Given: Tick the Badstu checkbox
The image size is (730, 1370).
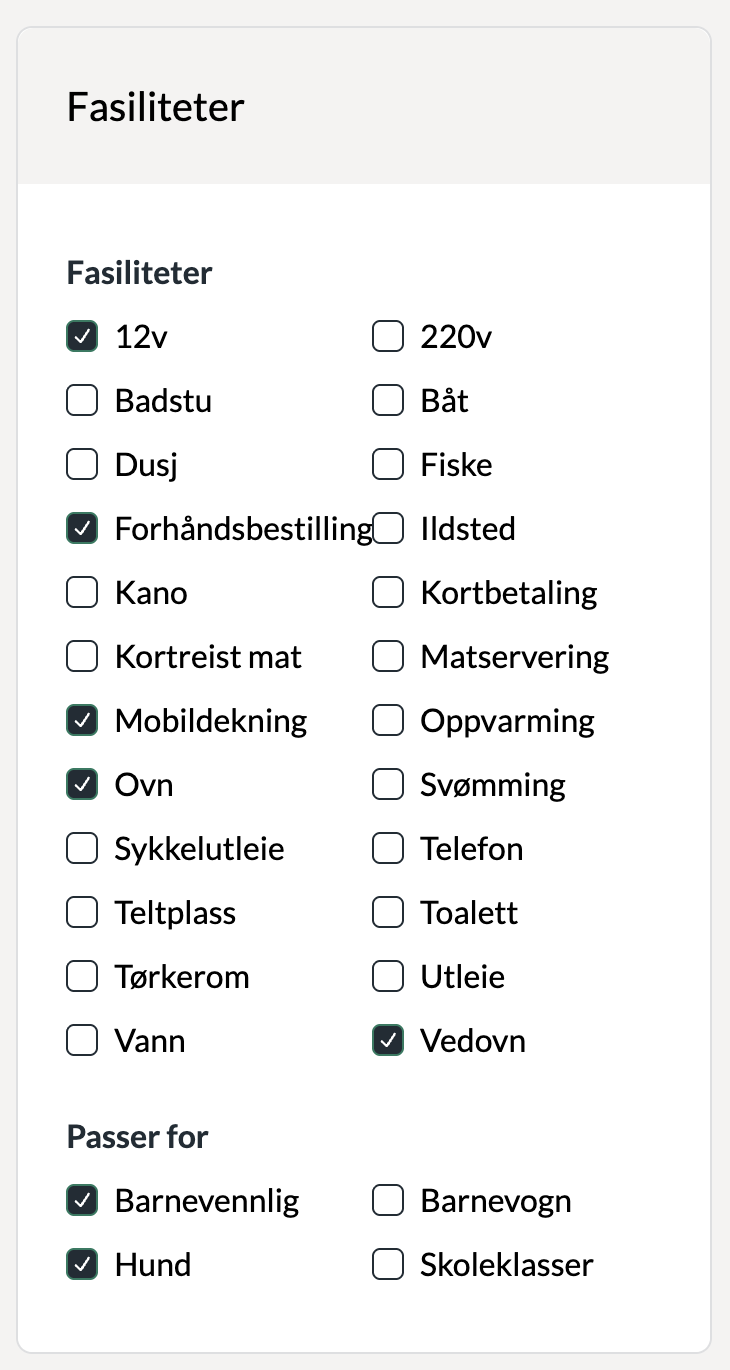Looking at the screenshot, I should coord(82,401).
